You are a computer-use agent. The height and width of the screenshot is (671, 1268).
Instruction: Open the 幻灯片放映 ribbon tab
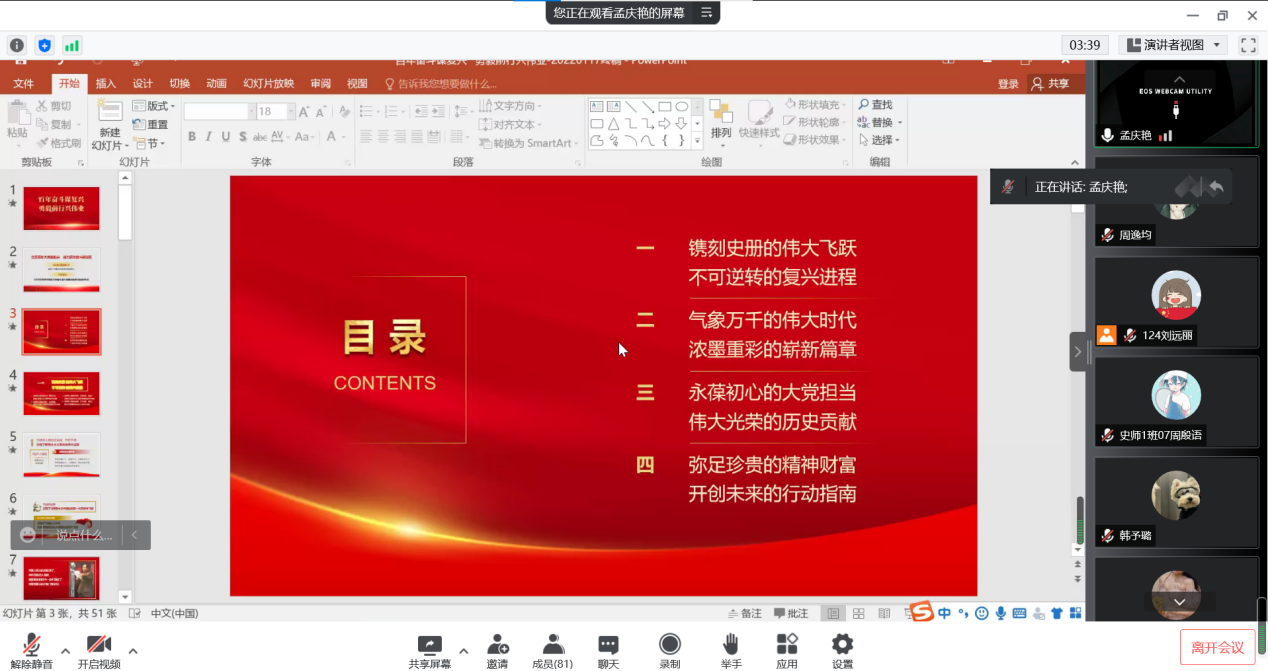click(269, 84)
